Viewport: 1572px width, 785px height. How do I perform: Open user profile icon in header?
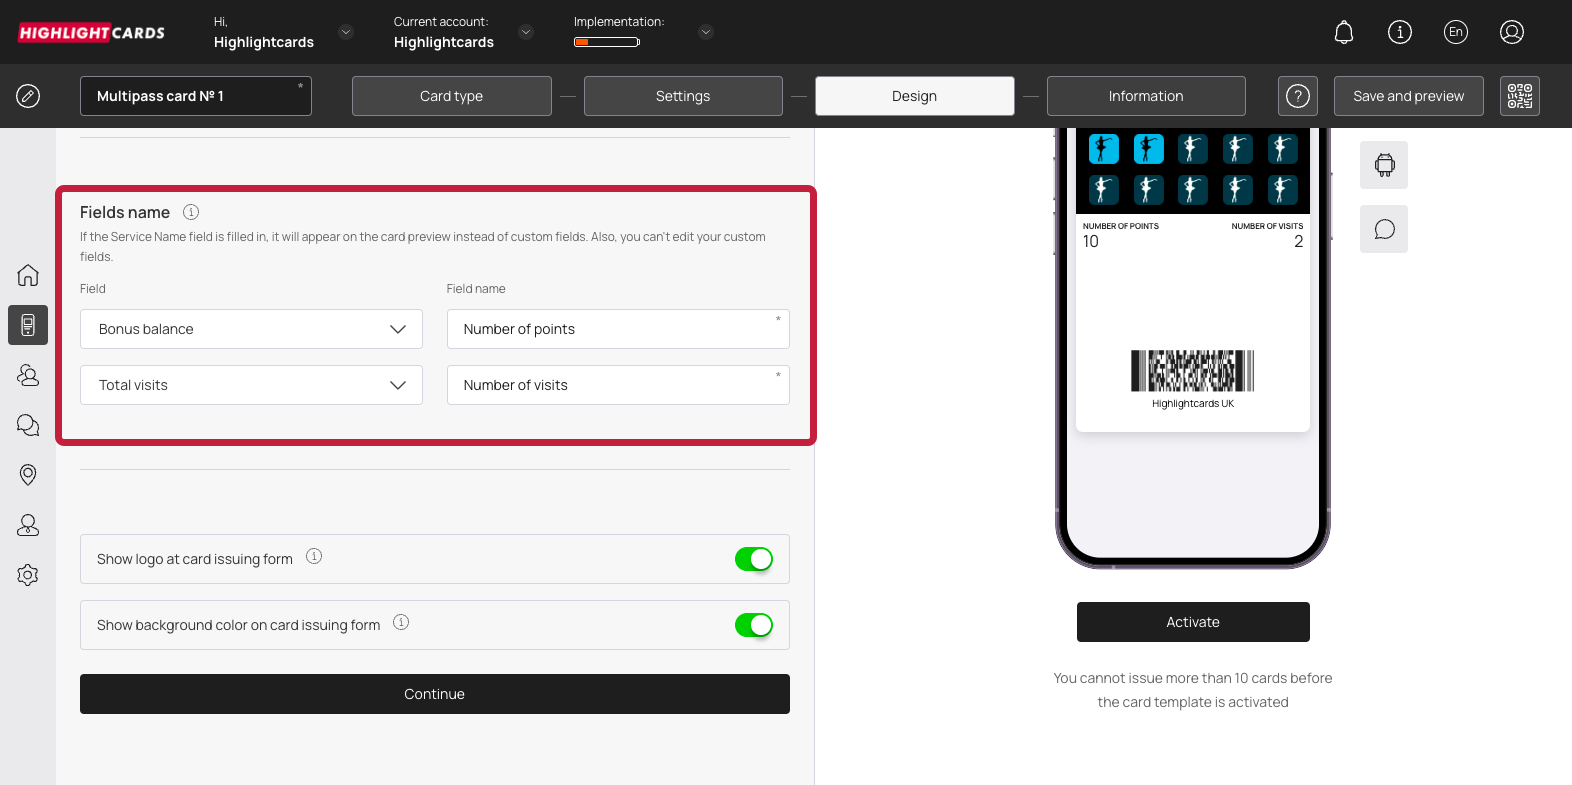(1511, 33)
